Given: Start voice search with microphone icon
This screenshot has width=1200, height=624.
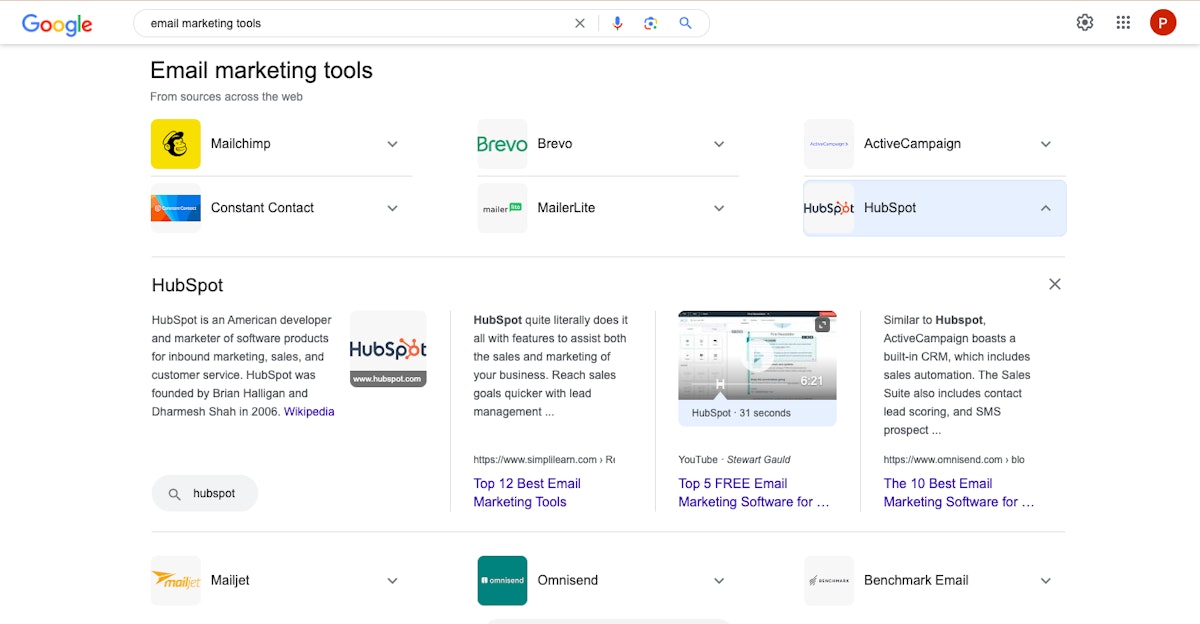Looking at the screenshot, I should click(617, 23).
